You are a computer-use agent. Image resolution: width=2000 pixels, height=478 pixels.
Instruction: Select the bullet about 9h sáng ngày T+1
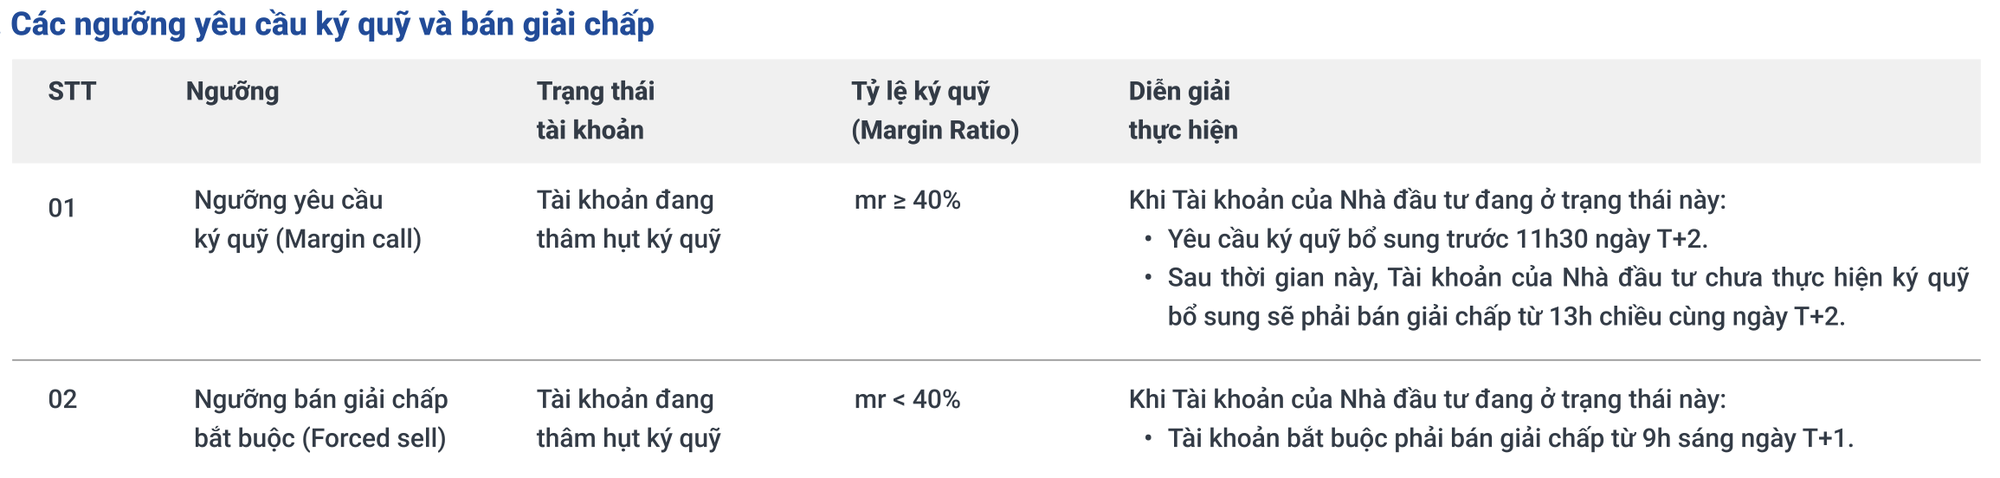tap(1510, 439)
